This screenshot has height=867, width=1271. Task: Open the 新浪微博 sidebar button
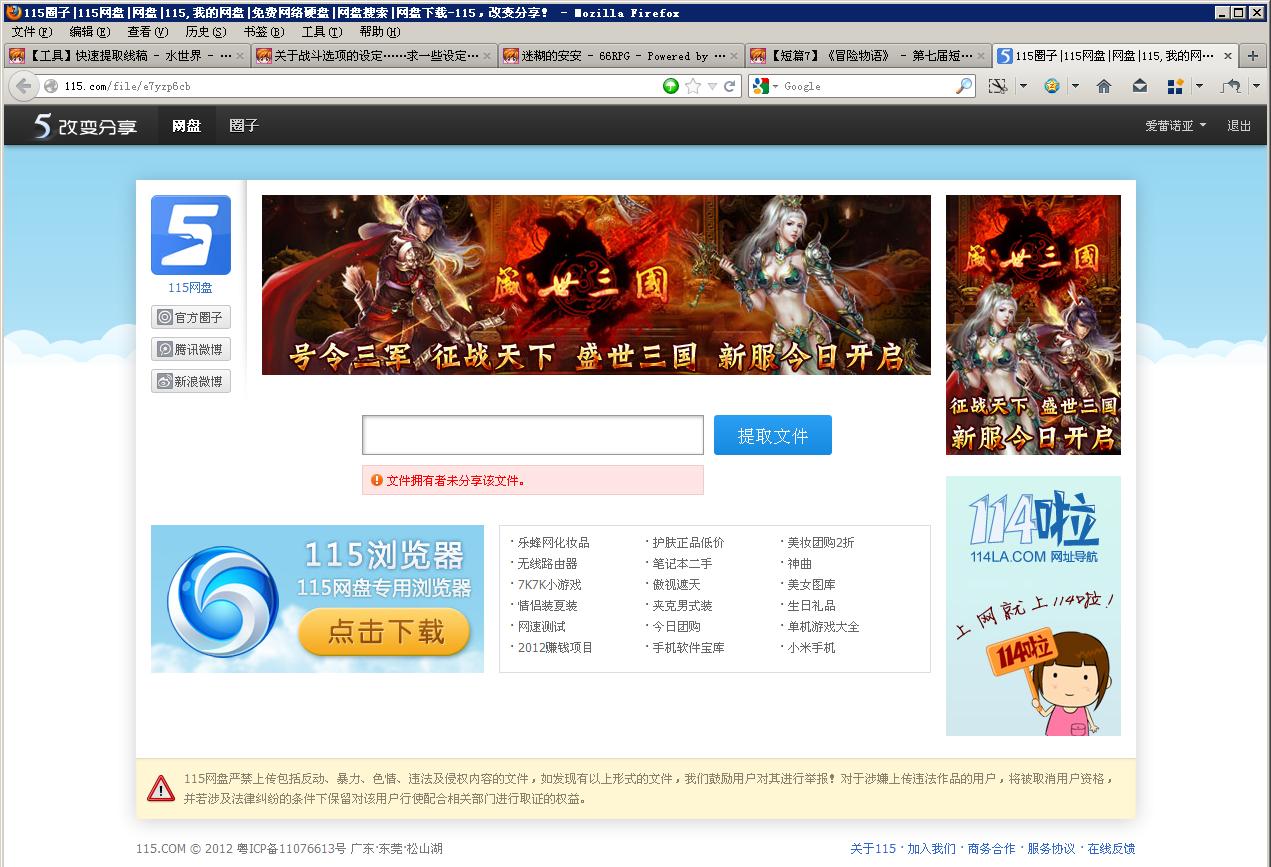point(191,381)
